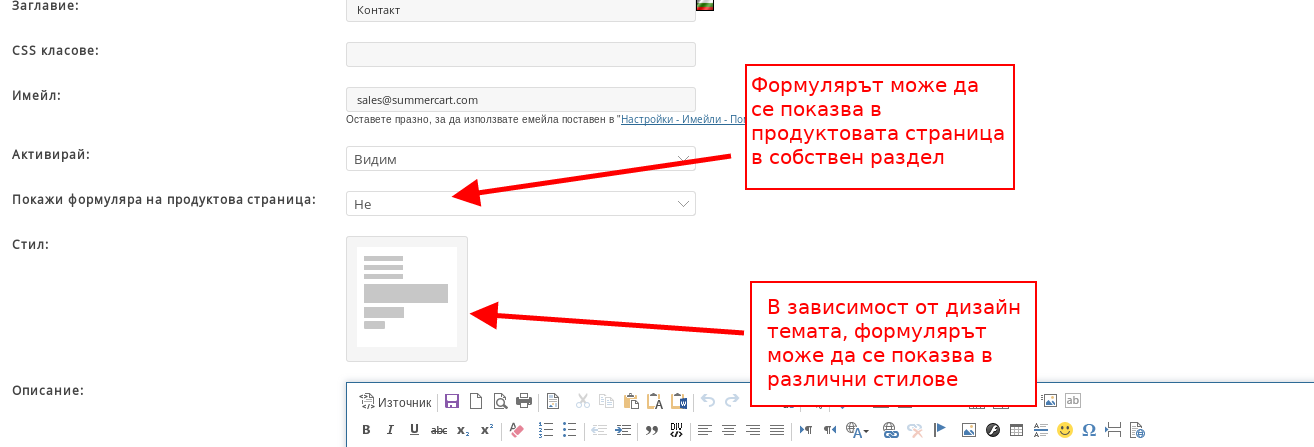Click the Save icon in editor toolbar
1314x447 pixels.
pos(452,402)
